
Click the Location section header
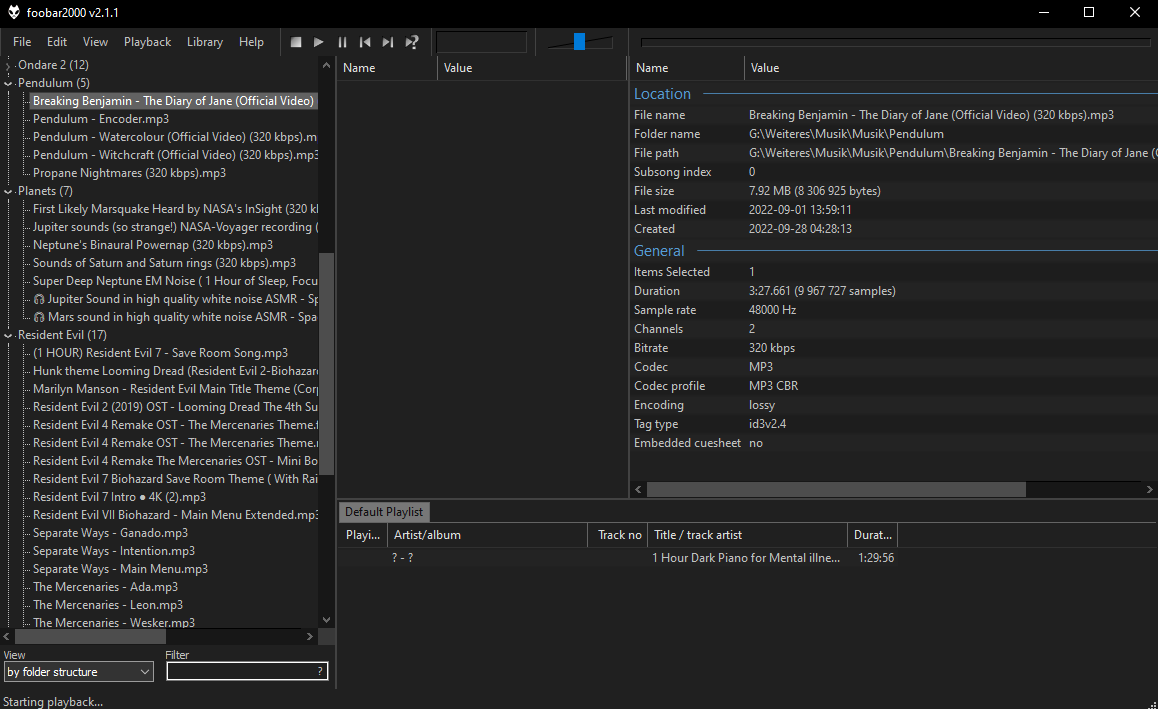pyautogui.click(x=662, y=94)
